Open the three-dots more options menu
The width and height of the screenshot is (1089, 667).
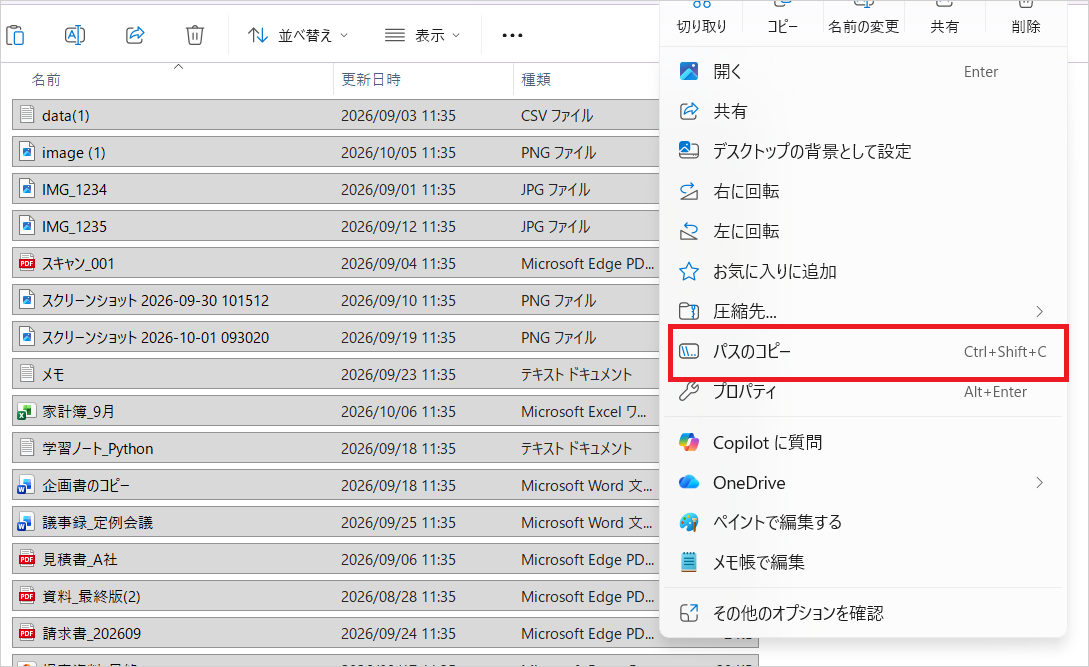[512, 35]
